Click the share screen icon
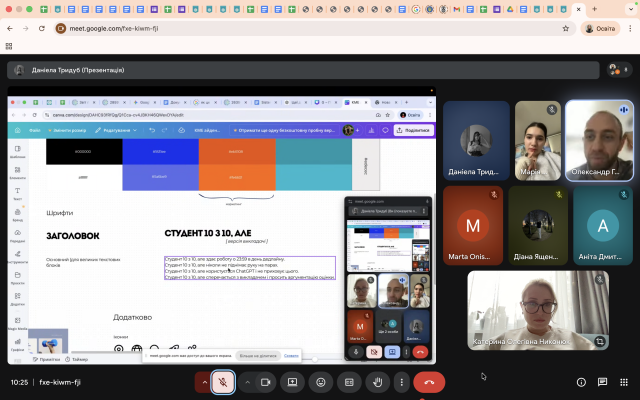The width and height of the screenshot is (640, 400). [x=293, y=381]
